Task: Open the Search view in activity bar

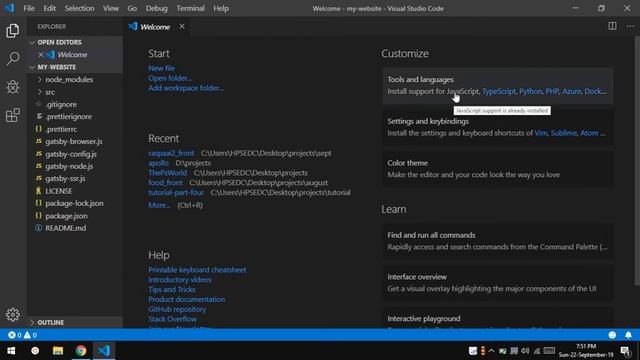Action: [13, 58]
